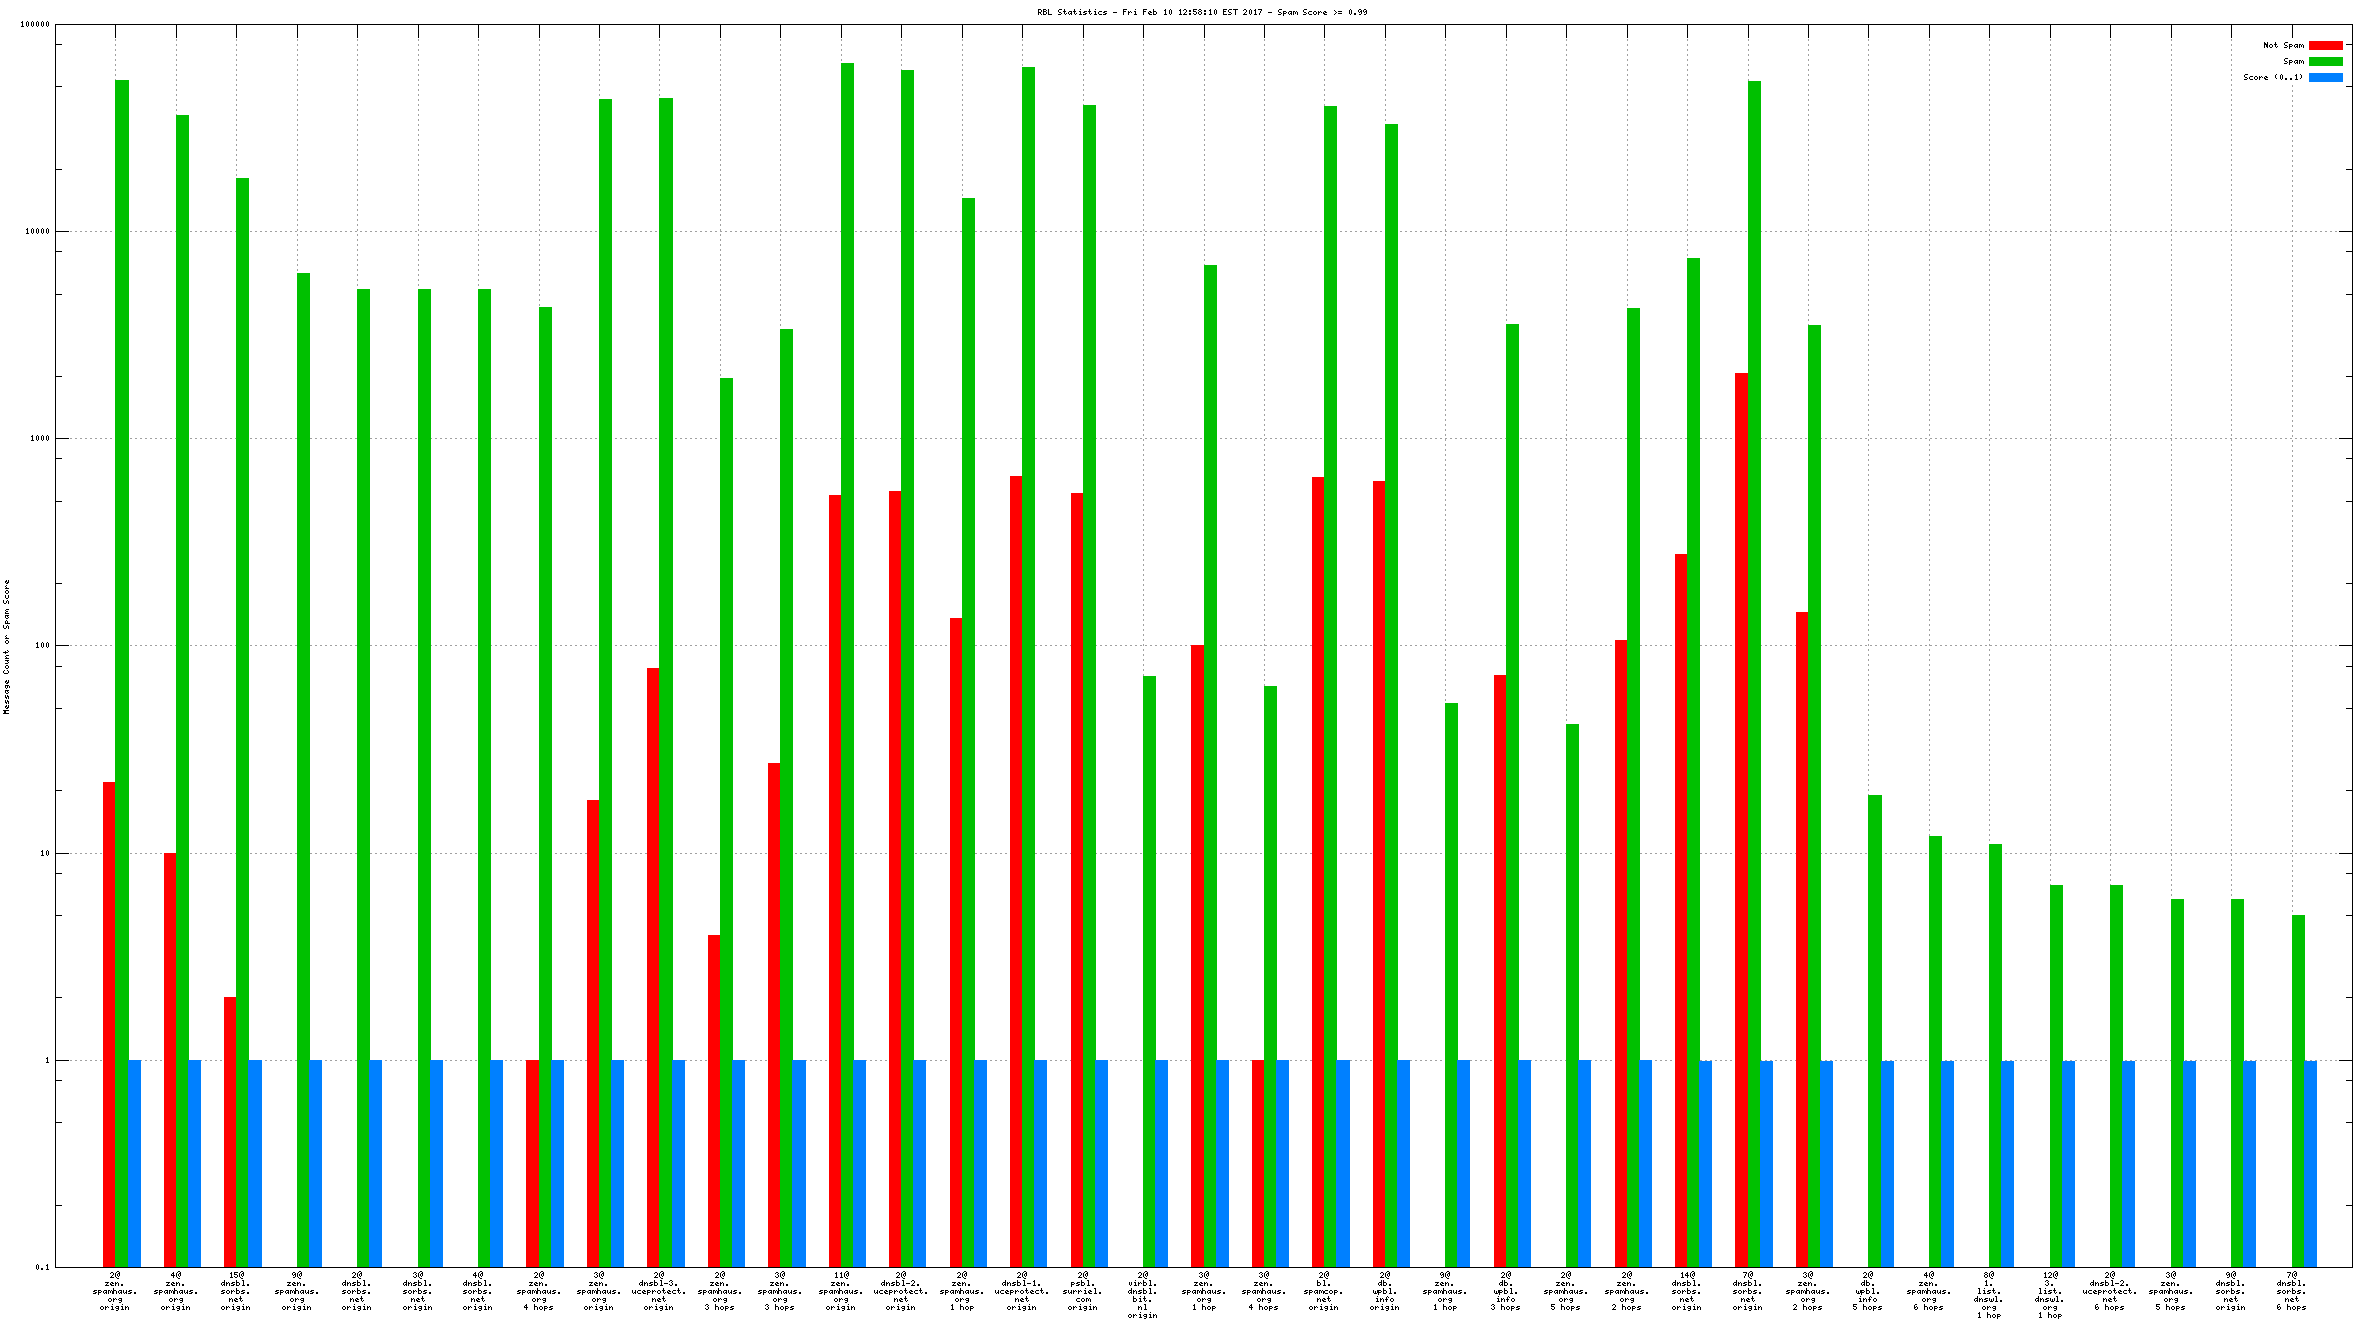Click the Not Spam legend text
Viewport: 2368px width, 1332px height.
[x=2283, y=45]
